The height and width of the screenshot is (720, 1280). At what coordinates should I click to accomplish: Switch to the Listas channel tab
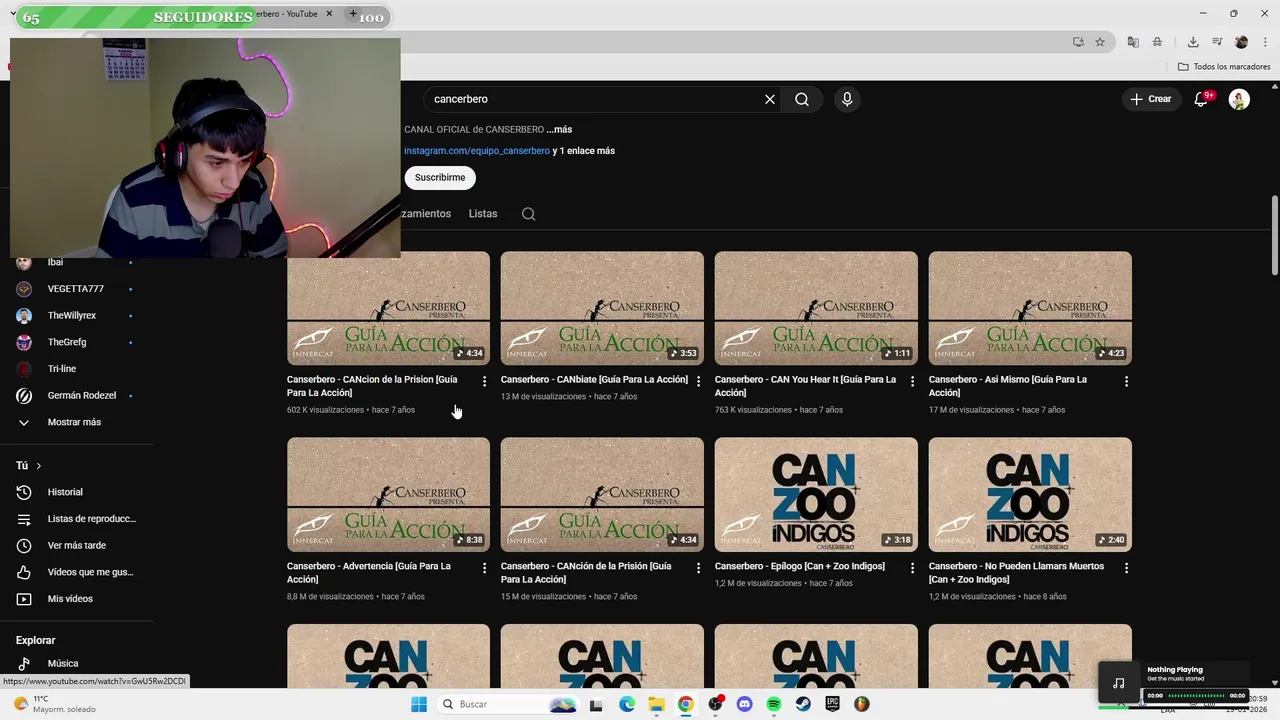483,214
